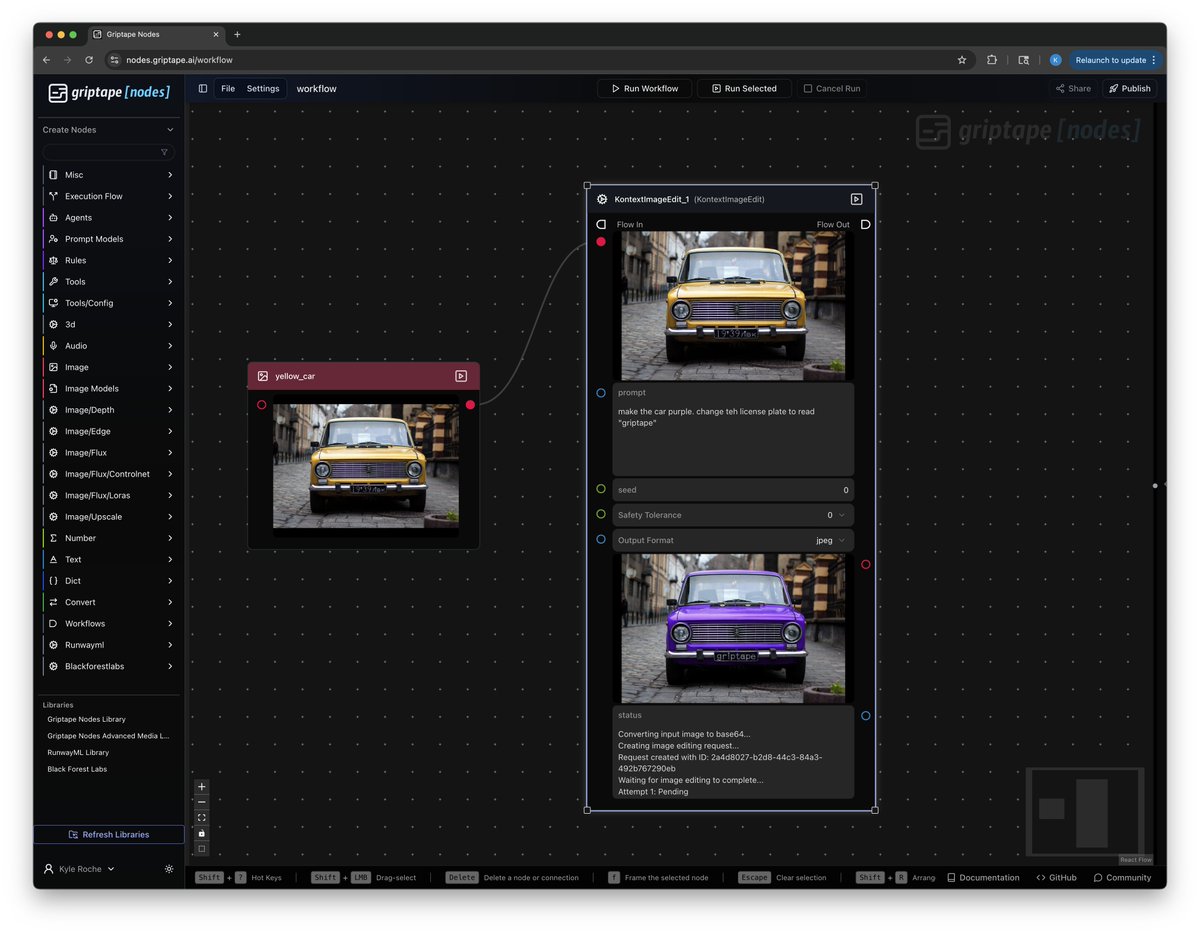Zoom out with the minus canvas control
The width and height of the screenshot is (1200, 933).
pyautogui.click(x=202, y=802)
